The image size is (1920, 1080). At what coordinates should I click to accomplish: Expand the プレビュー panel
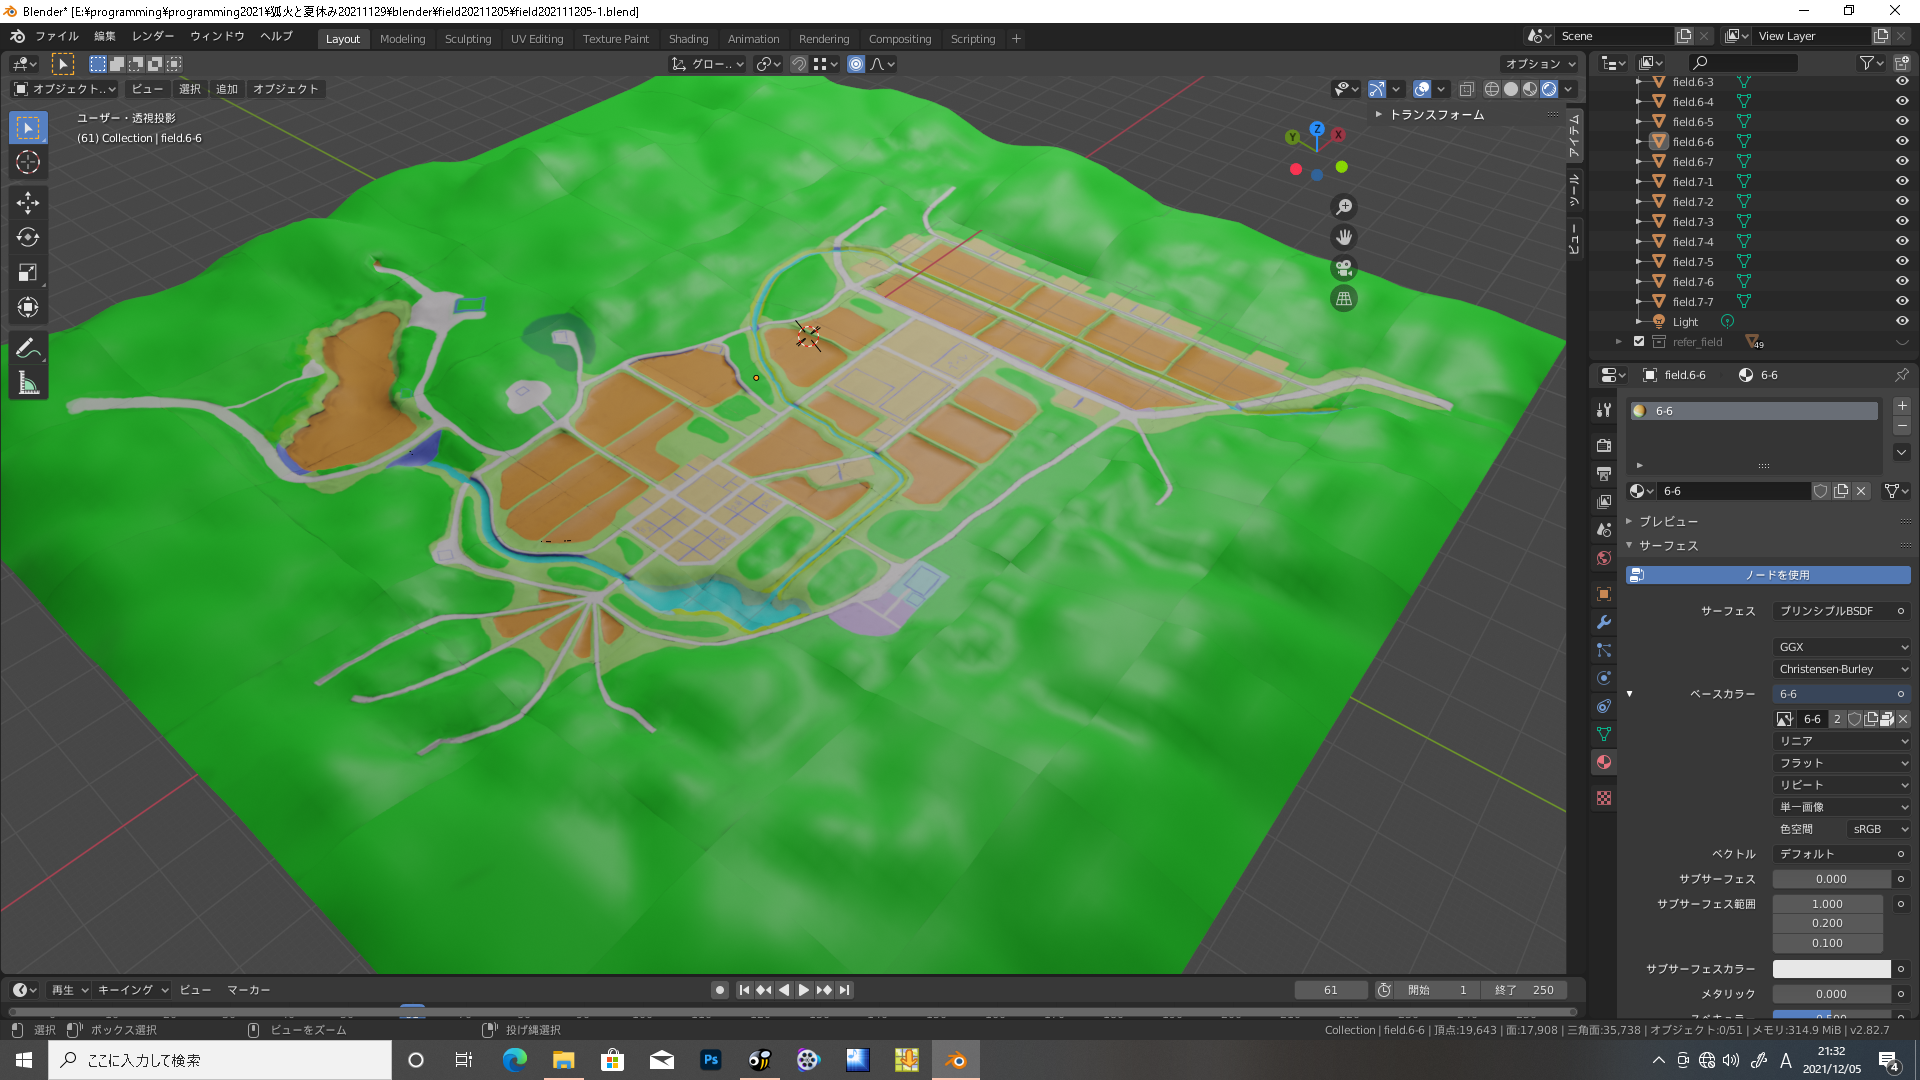tap(1668, 521)
